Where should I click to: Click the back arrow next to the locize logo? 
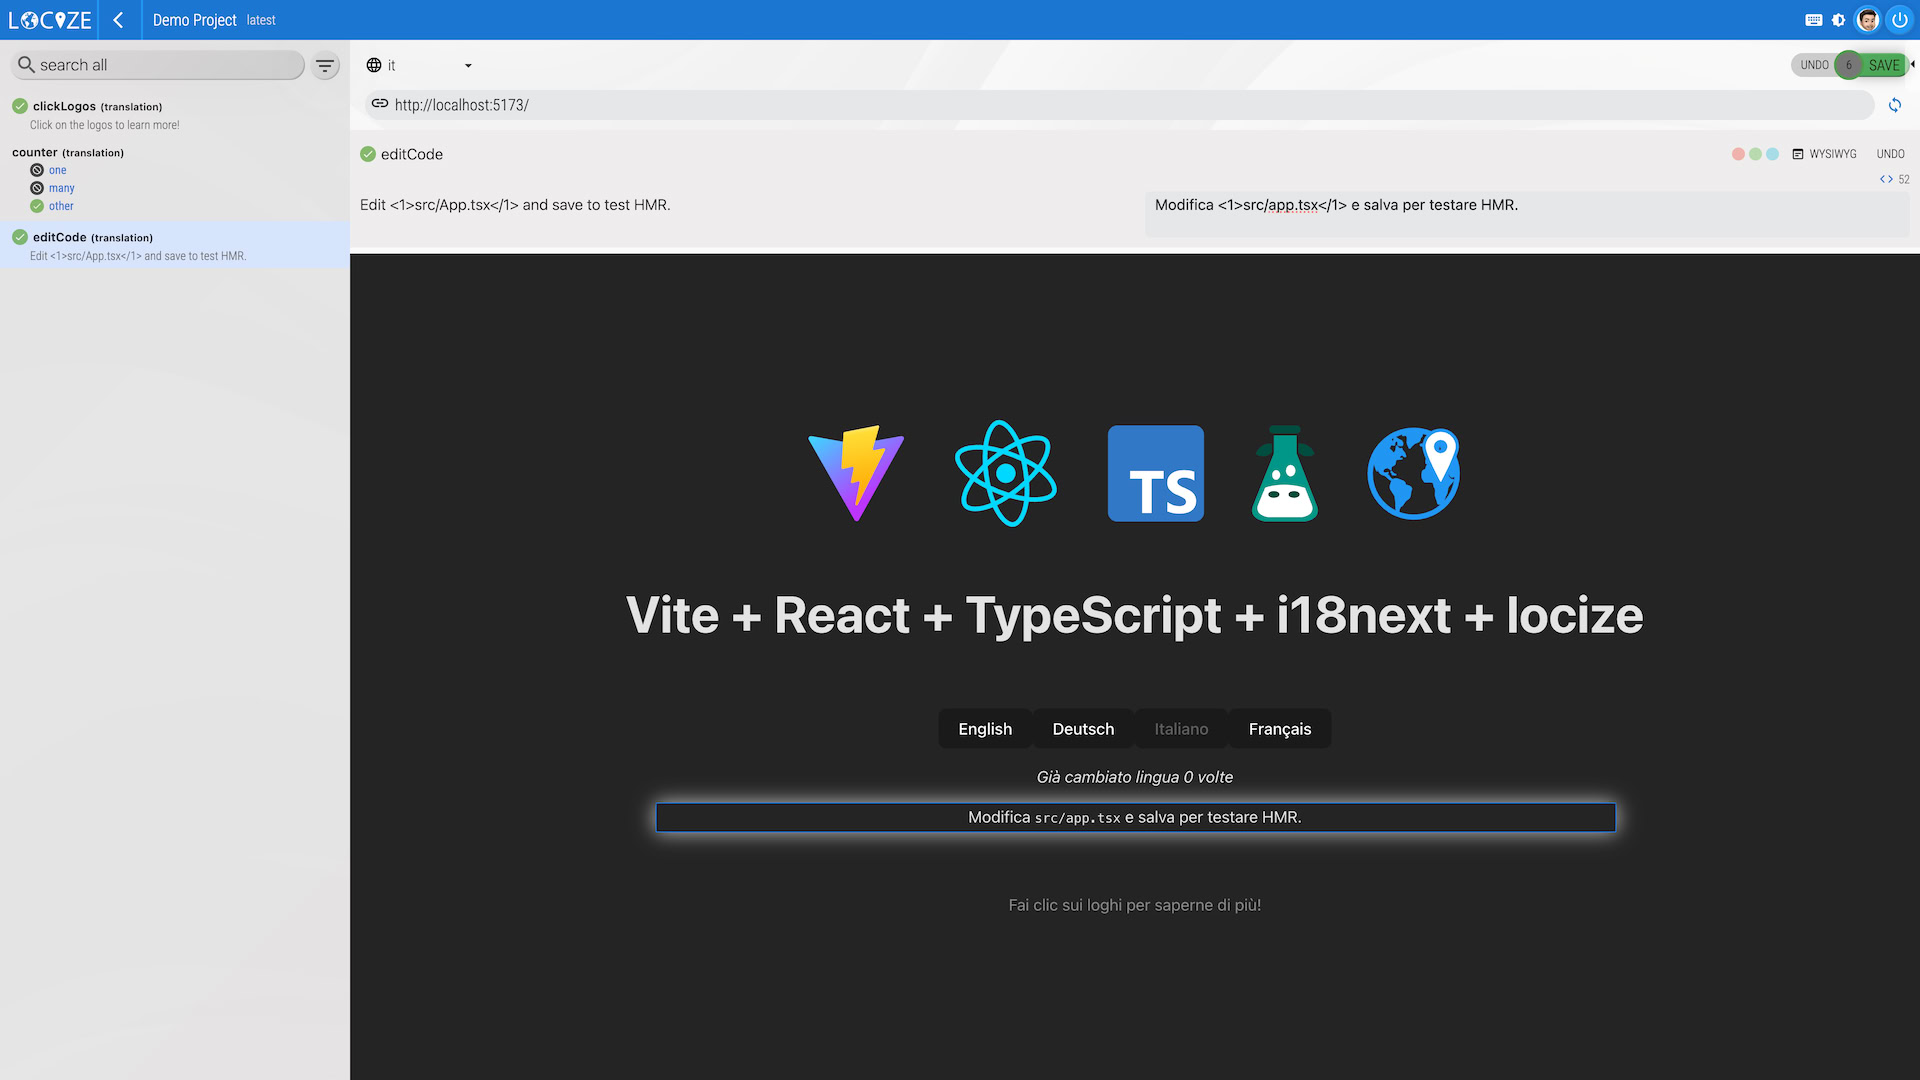[x=118, y=20]
